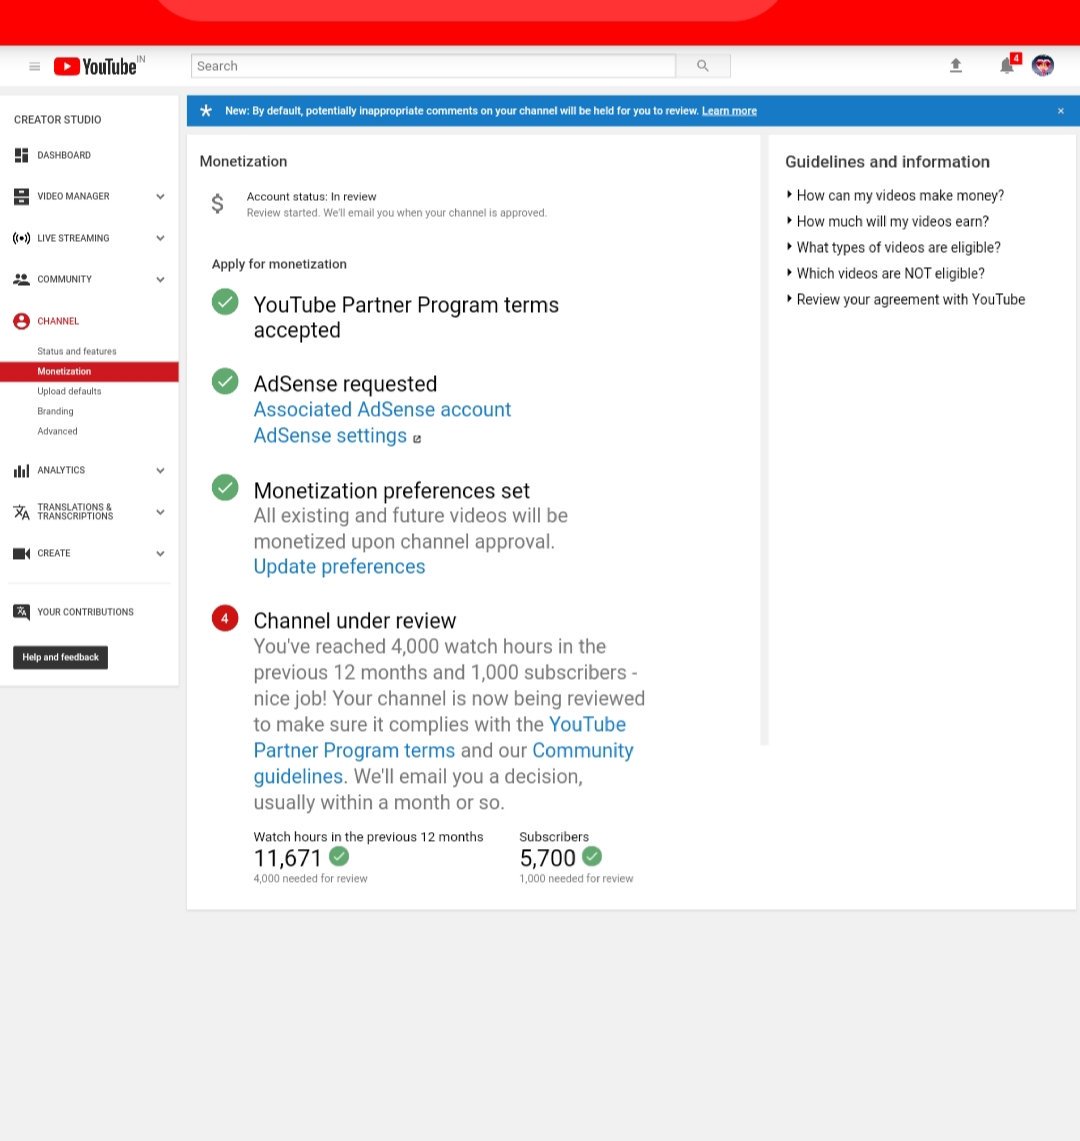Click checkmark beside AdSense requested

pos(225,381)
